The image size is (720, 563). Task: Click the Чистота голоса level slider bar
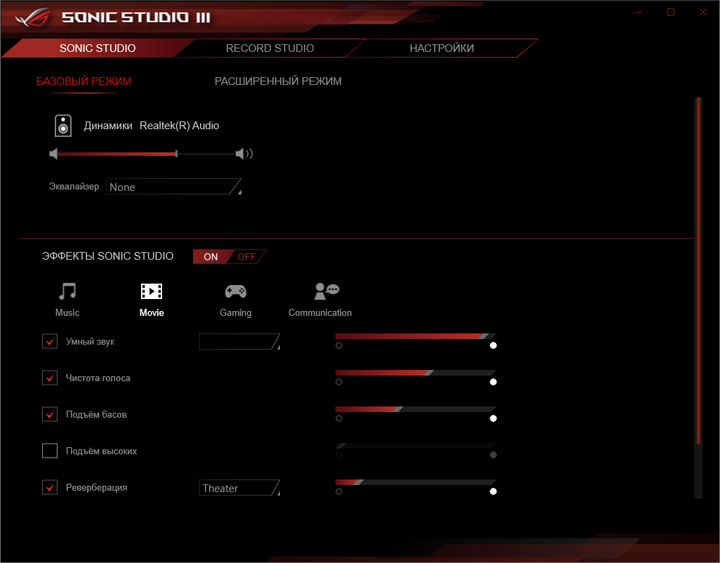click(x=416, y=373)
